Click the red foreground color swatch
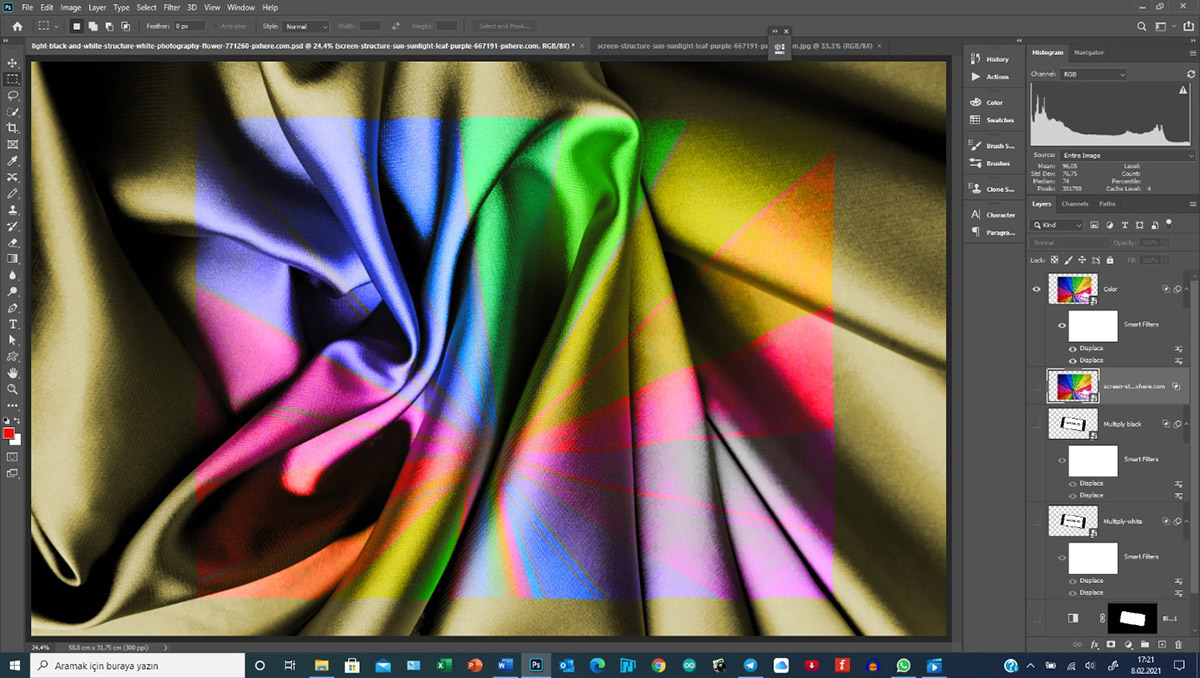1200x678 pixels. (9, 433)
